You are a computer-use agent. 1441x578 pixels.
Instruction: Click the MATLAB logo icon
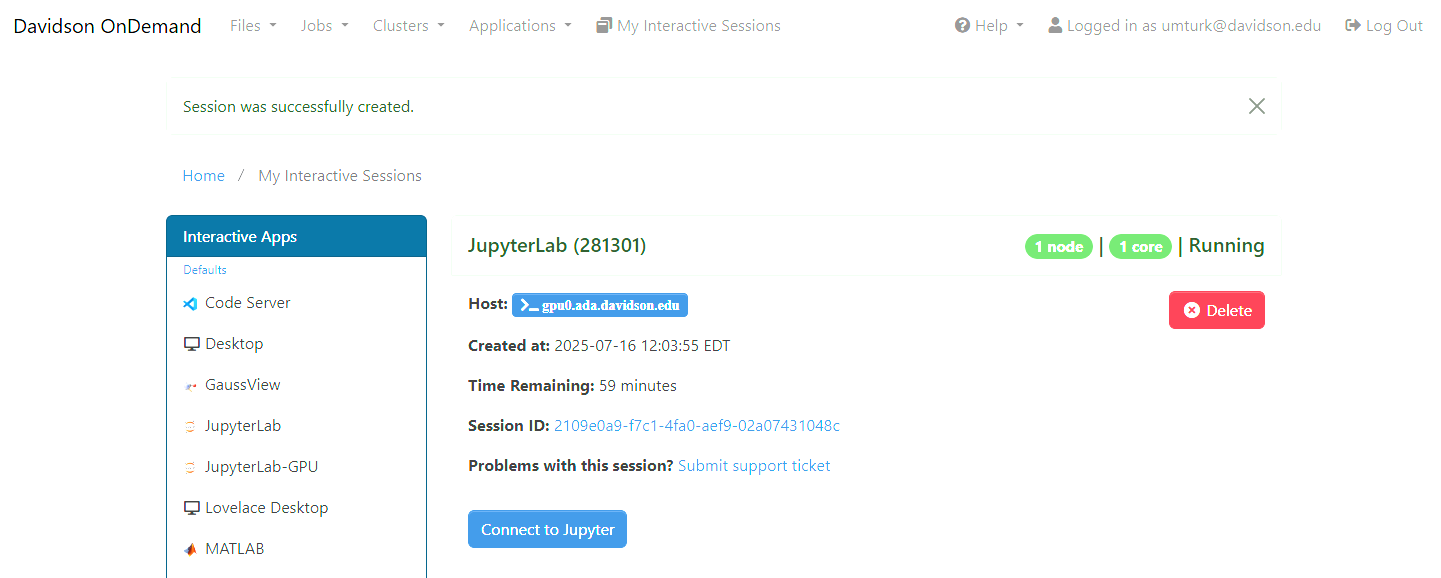click(191, 549)
